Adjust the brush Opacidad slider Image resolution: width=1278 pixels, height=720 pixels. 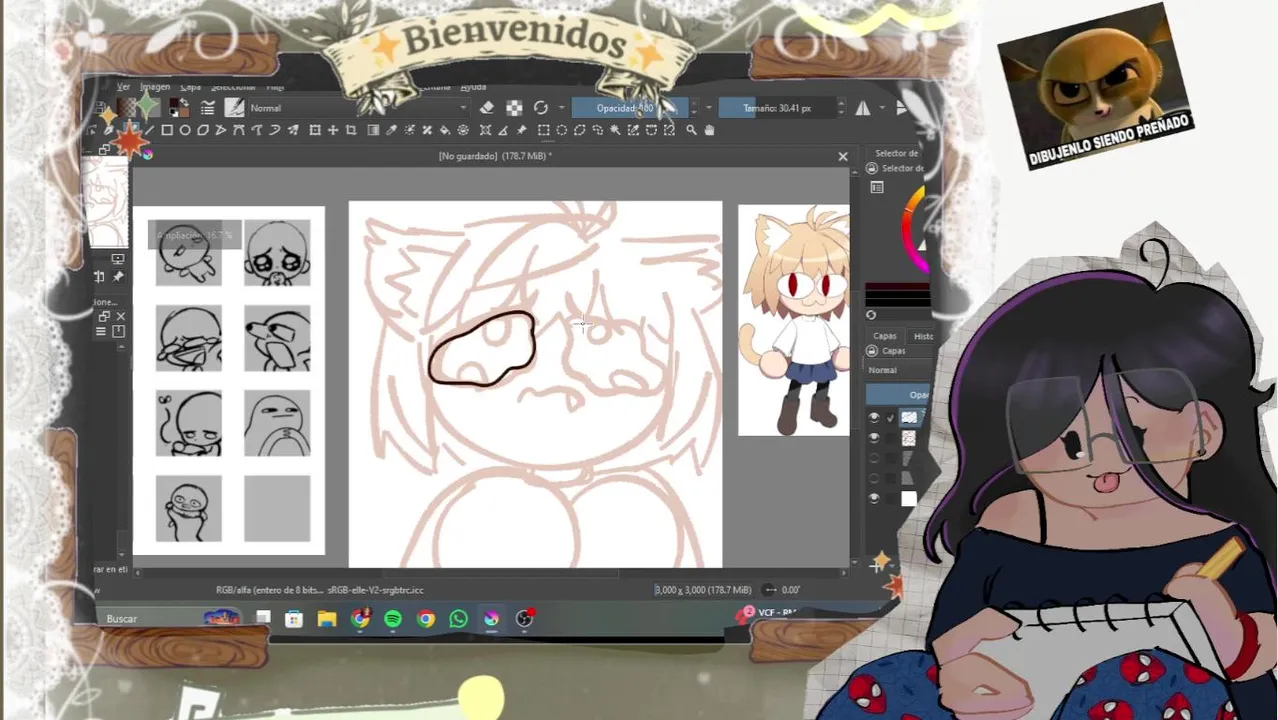click(x=630, y=108)
